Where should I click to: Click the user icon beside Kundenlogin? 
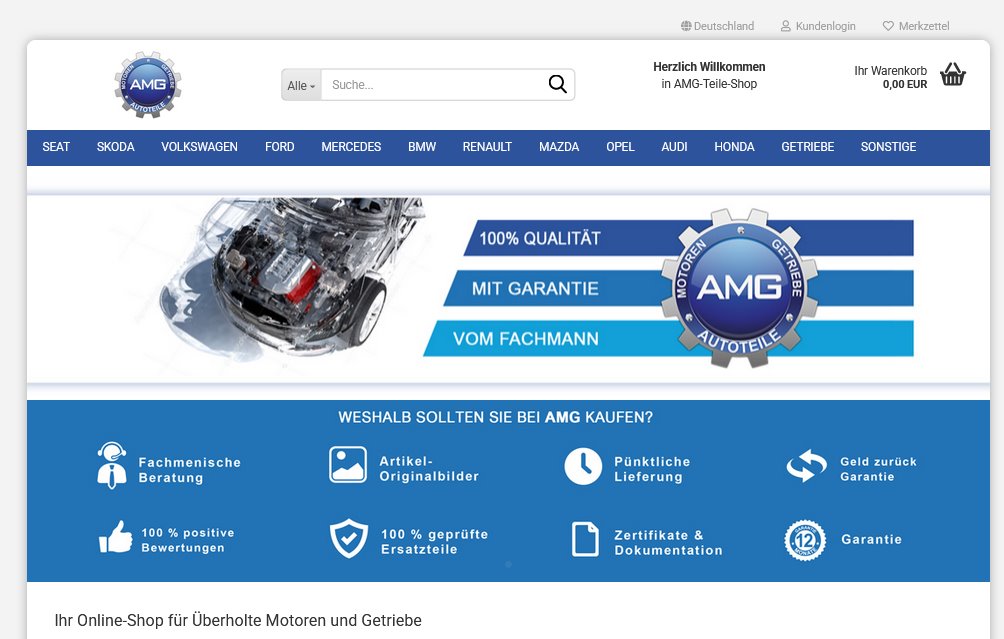coord(786,26)
